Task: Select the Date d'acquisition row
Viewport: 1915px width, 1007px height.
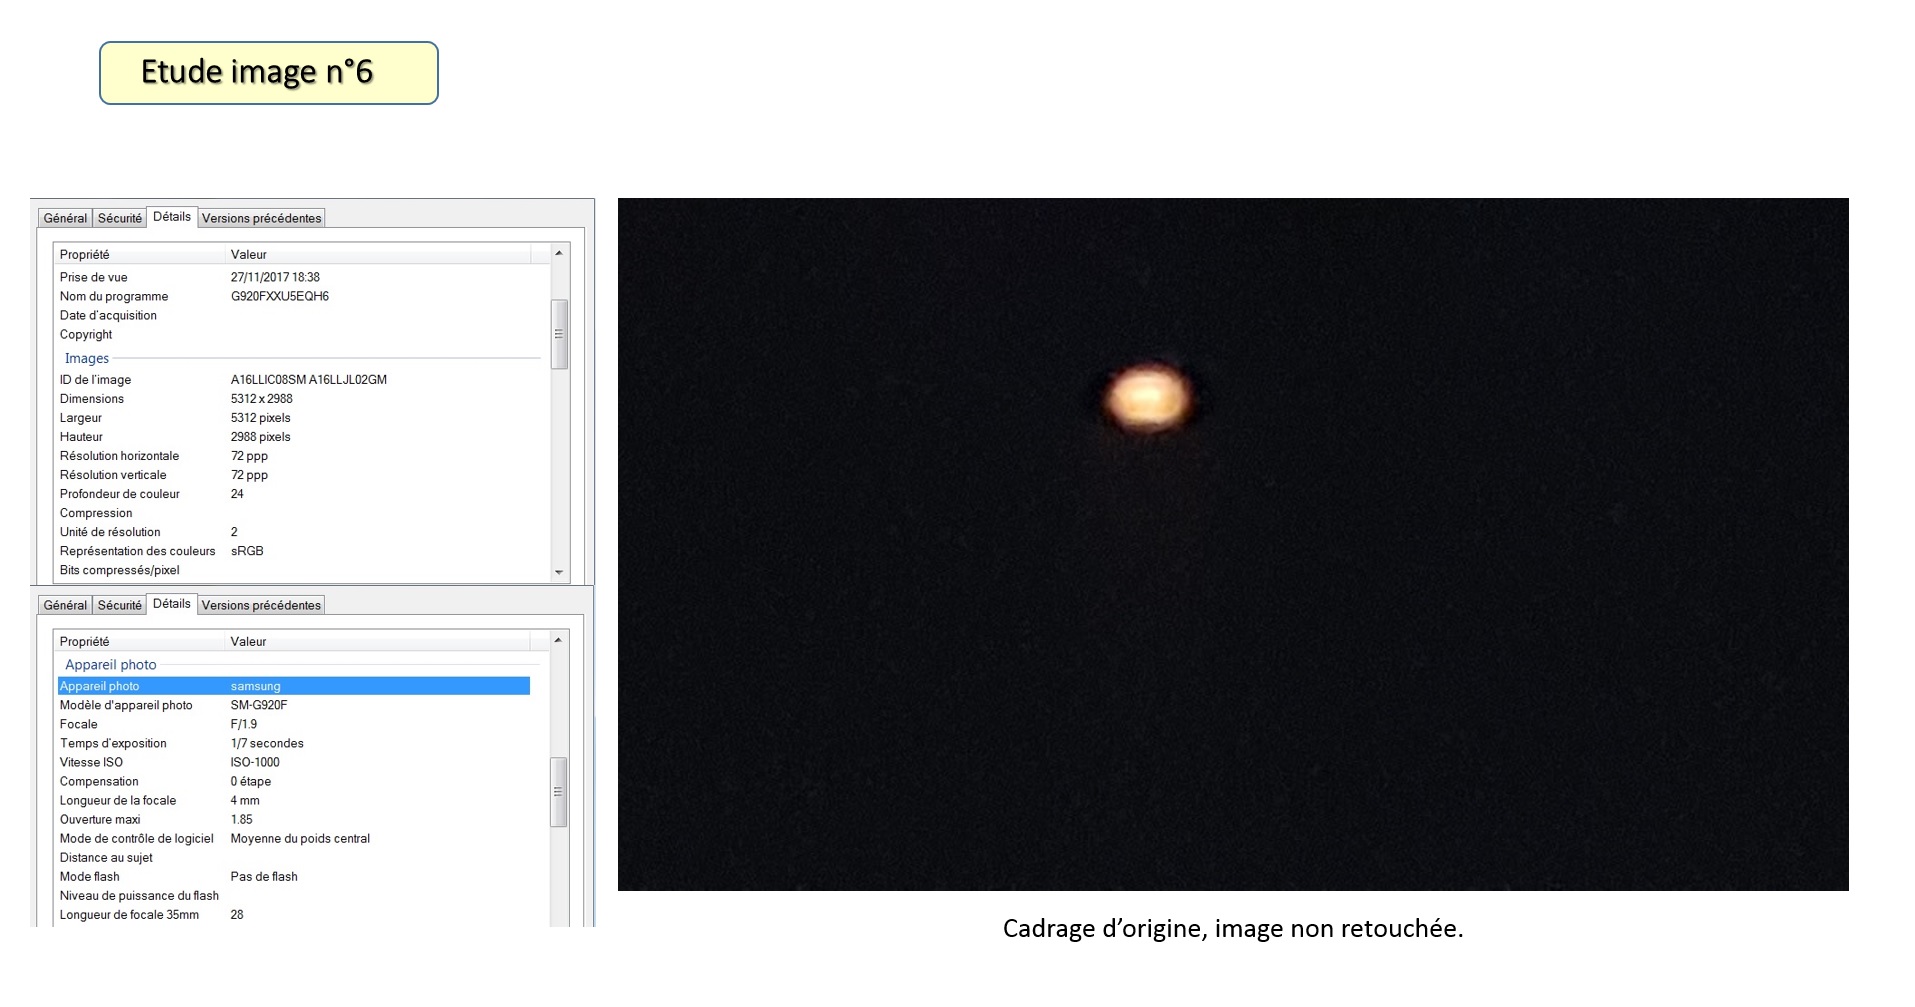Action: tap(294, 315)
